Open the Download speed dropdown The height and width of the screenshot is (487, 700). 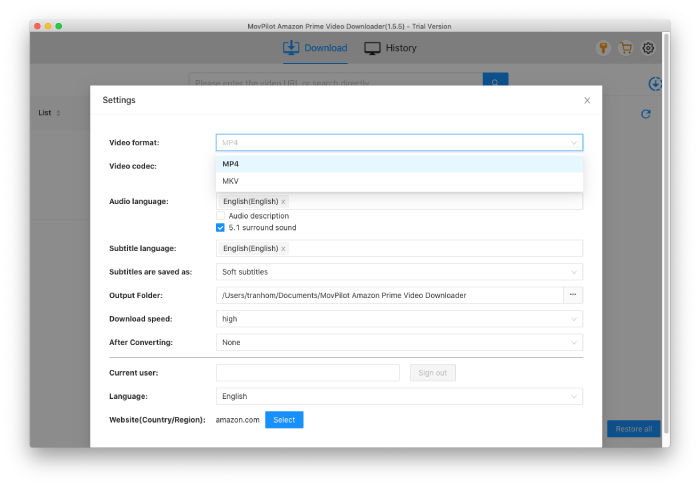(399, 319)
